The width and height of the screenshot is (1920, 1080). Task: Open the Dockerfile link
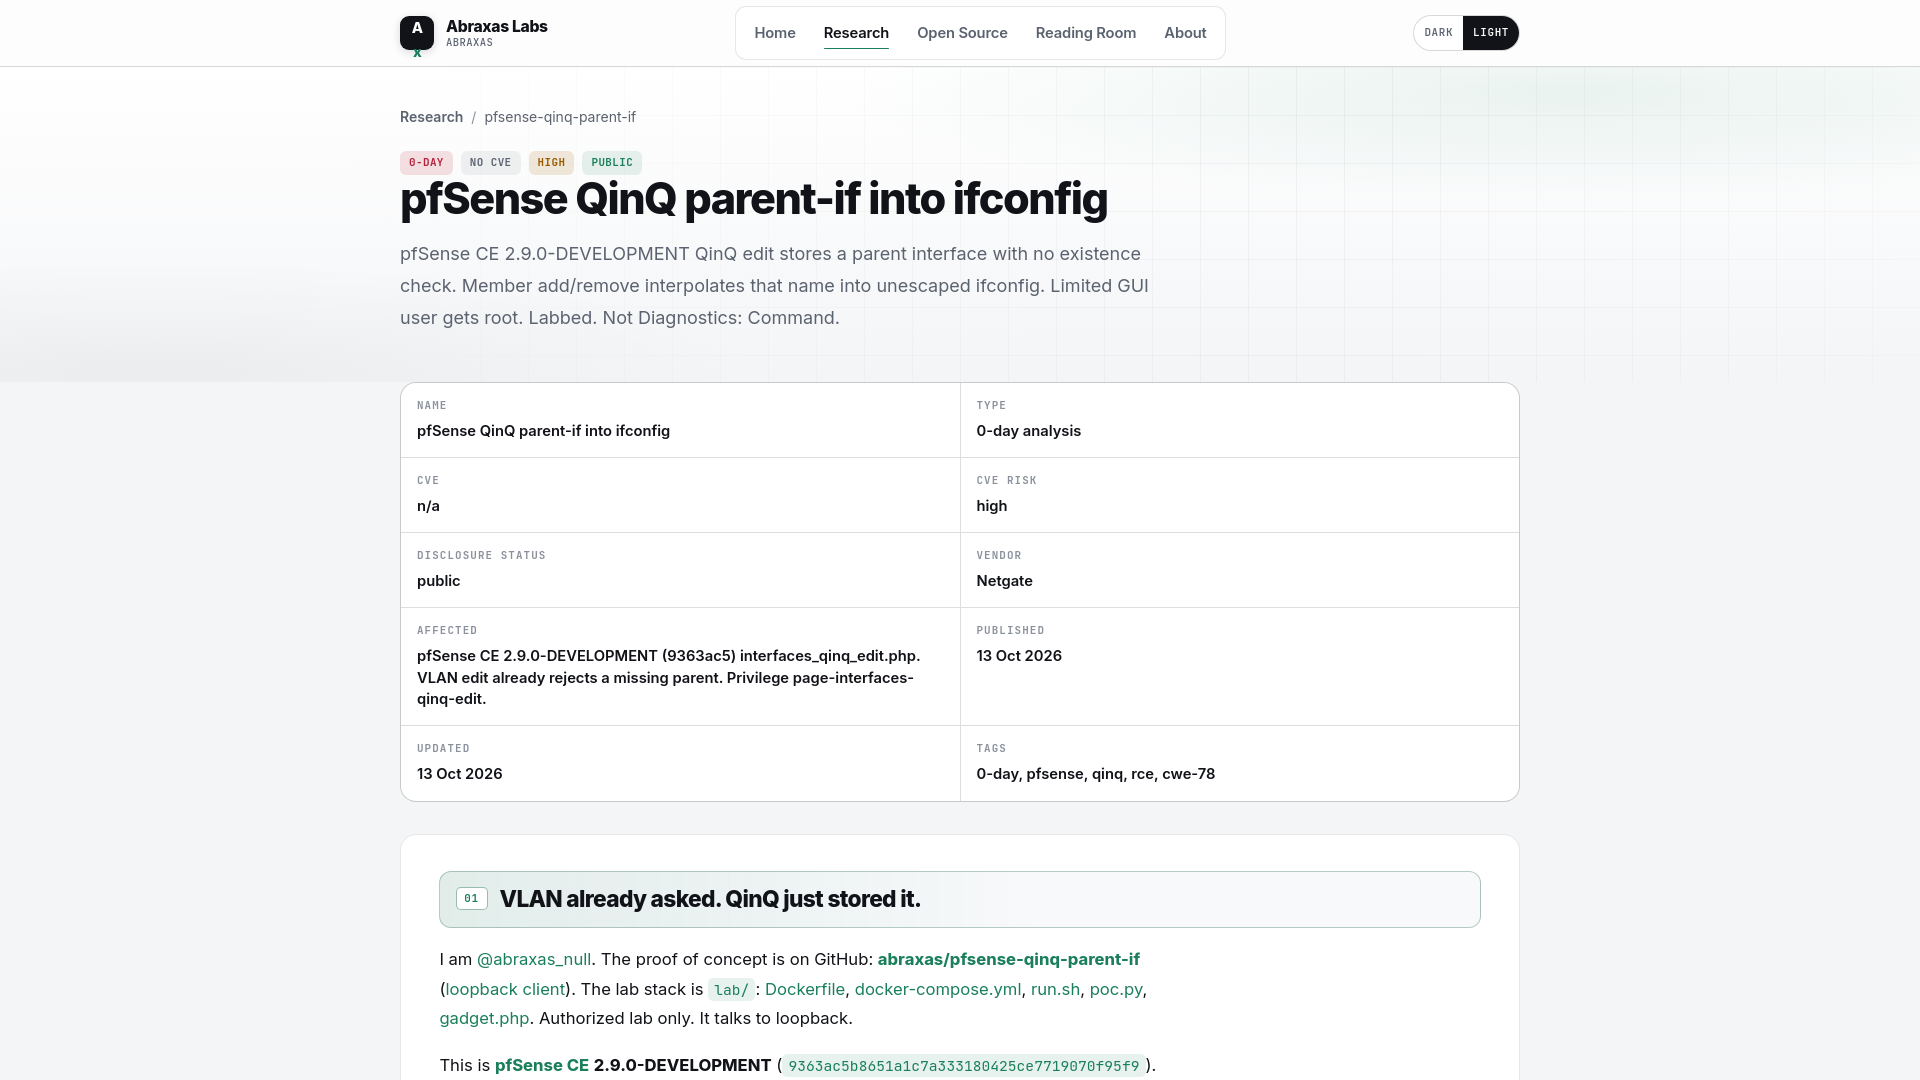click(805, 990)
